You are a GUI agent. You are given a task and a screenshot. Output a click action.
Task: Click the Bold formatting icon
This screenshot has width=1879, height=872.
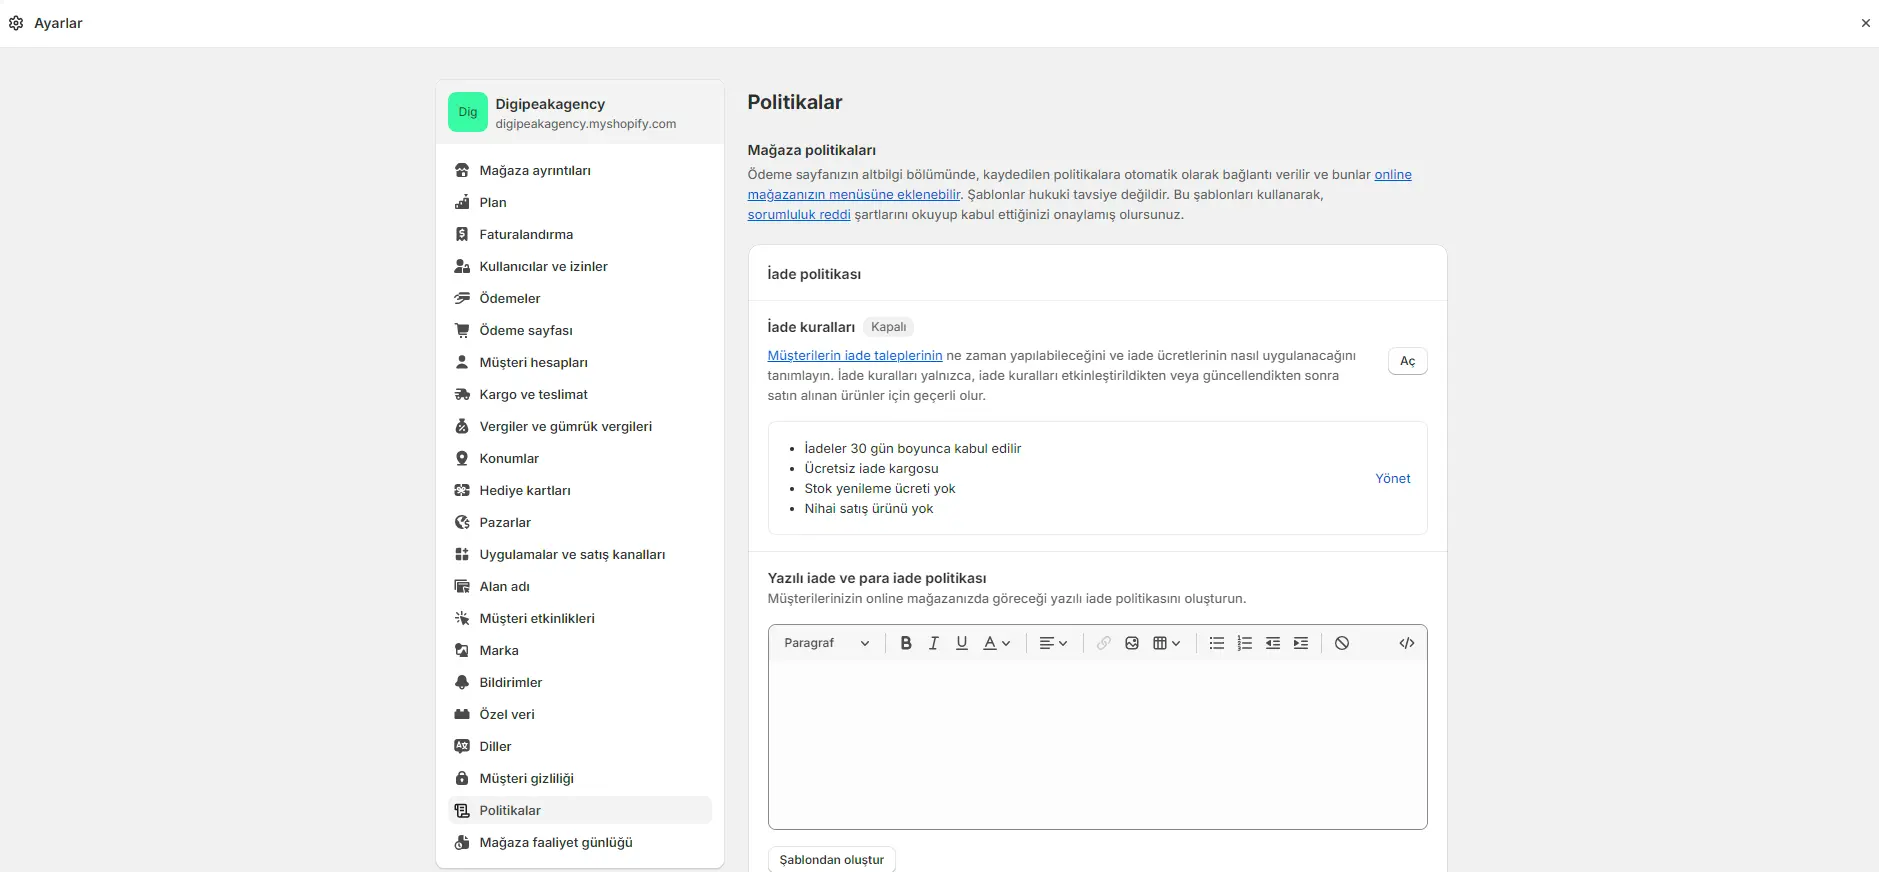click(x=906, y=643)
